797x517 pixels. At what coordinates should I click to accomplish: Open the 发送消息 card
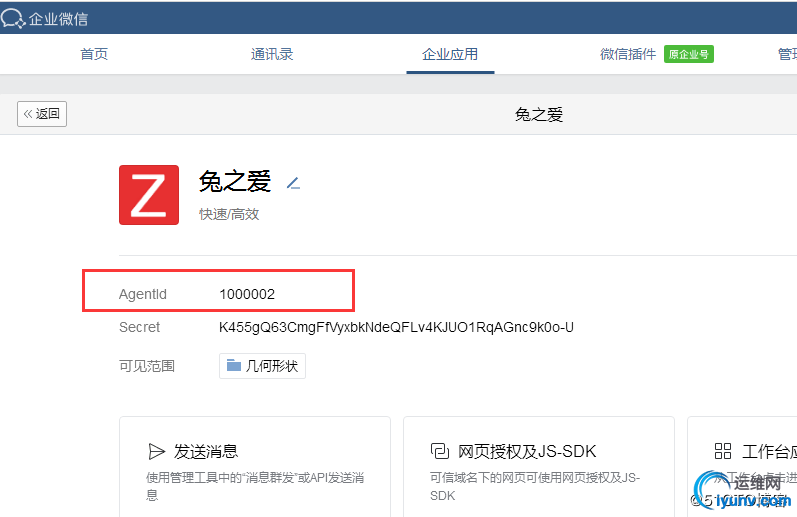(255, 467)
